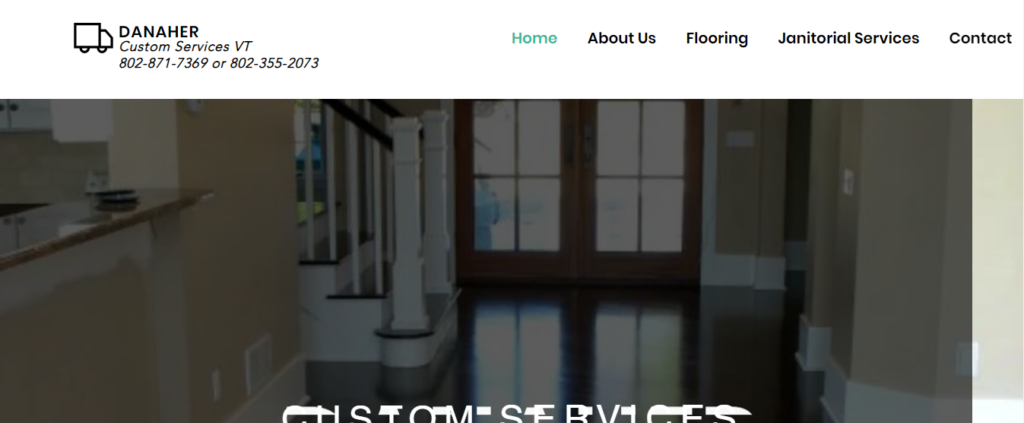Select Janitorial Services in navigation
The image size is (1024, 423).
848,39
